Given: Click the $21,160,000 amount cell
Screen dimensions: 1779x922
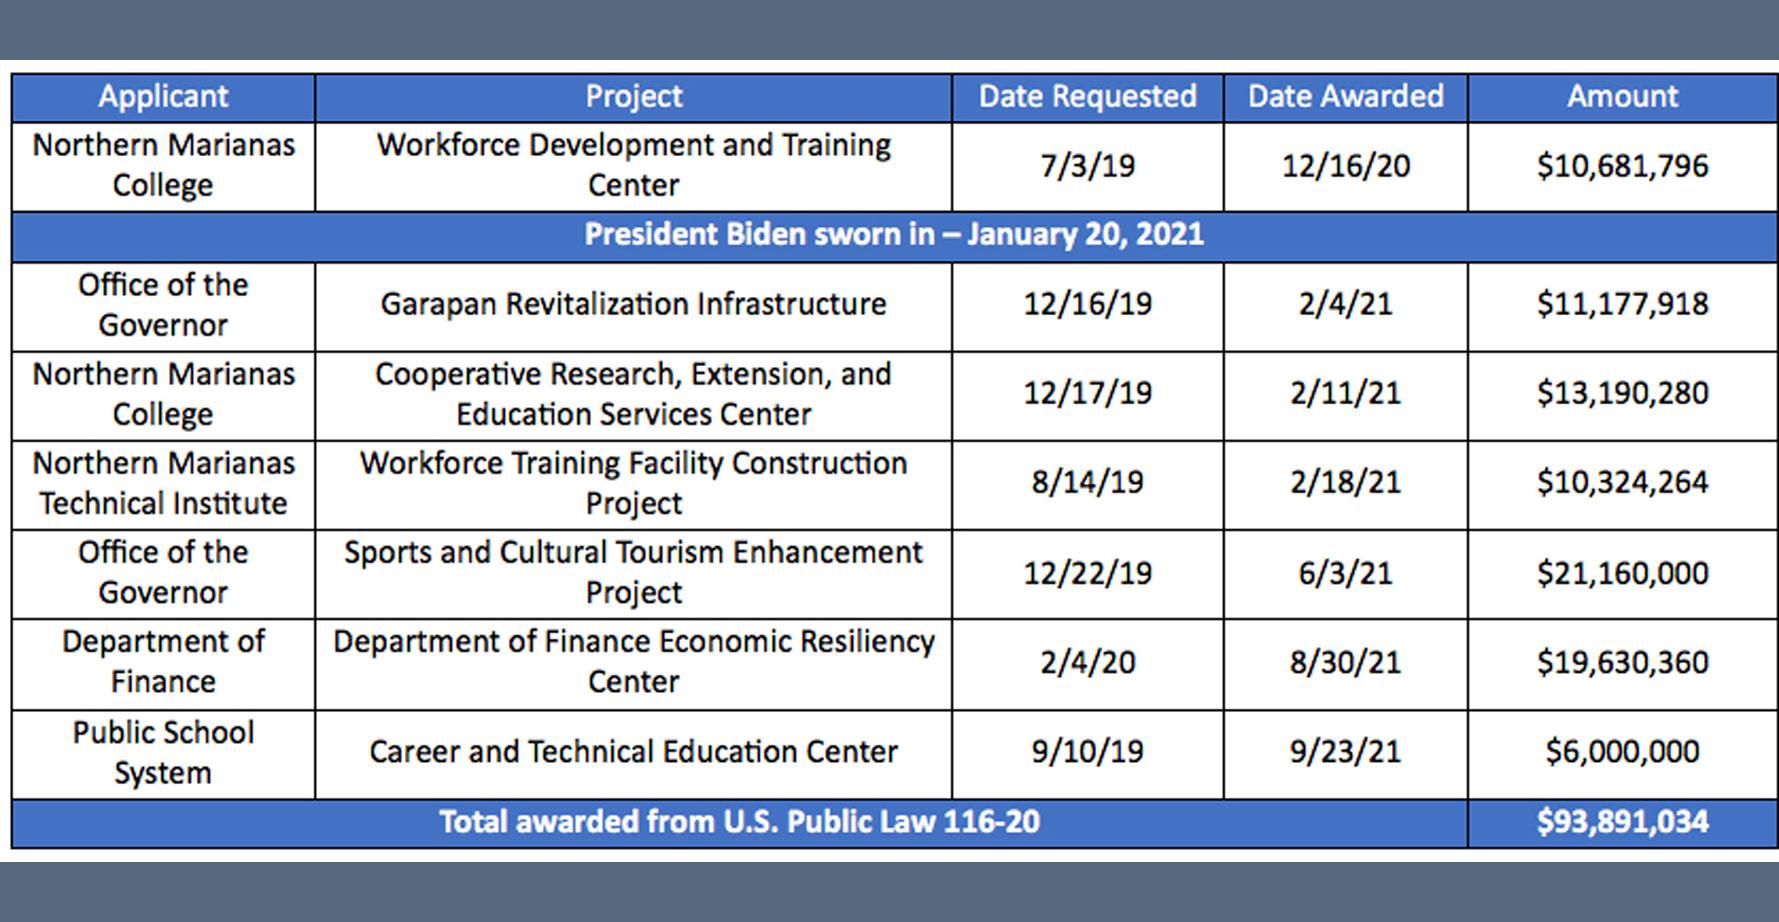Looking at the screenshot, I should (1622, 573).
